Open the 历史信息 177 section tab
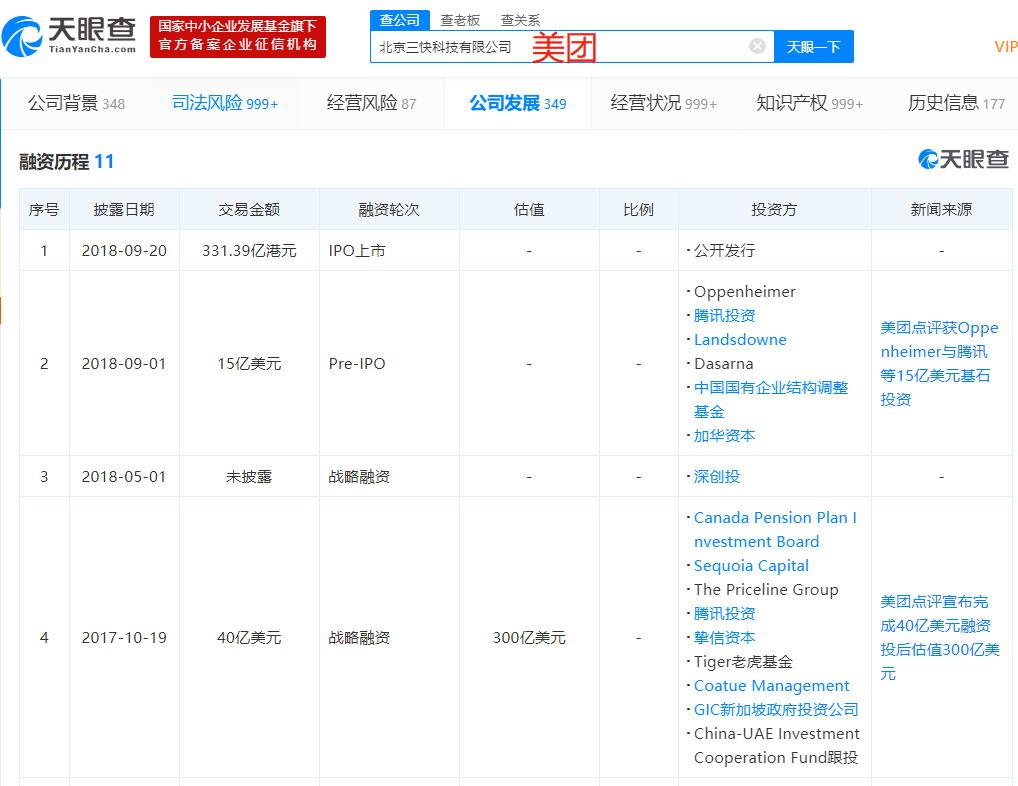 956,103
